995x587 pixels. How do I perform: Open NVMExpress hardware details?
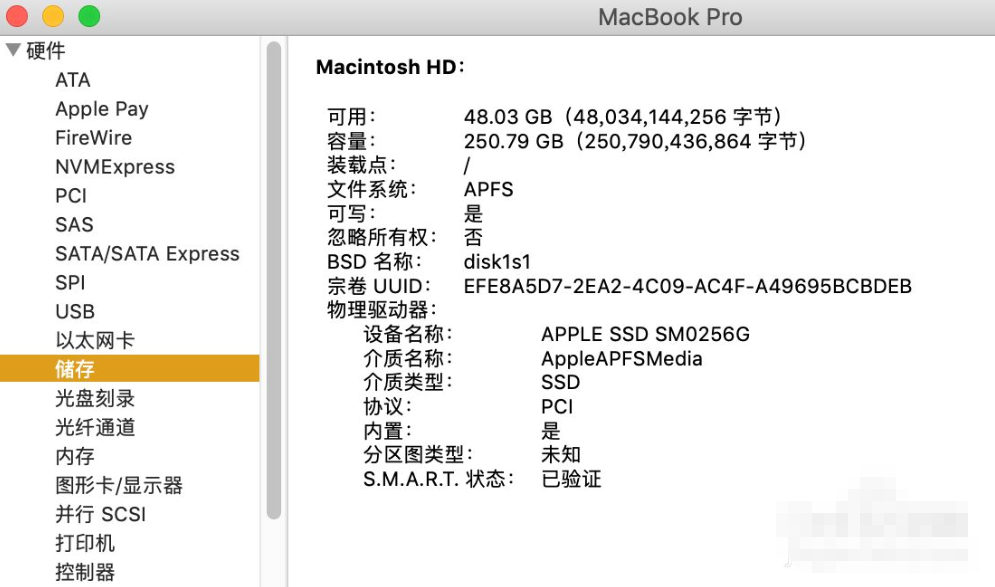114,167
